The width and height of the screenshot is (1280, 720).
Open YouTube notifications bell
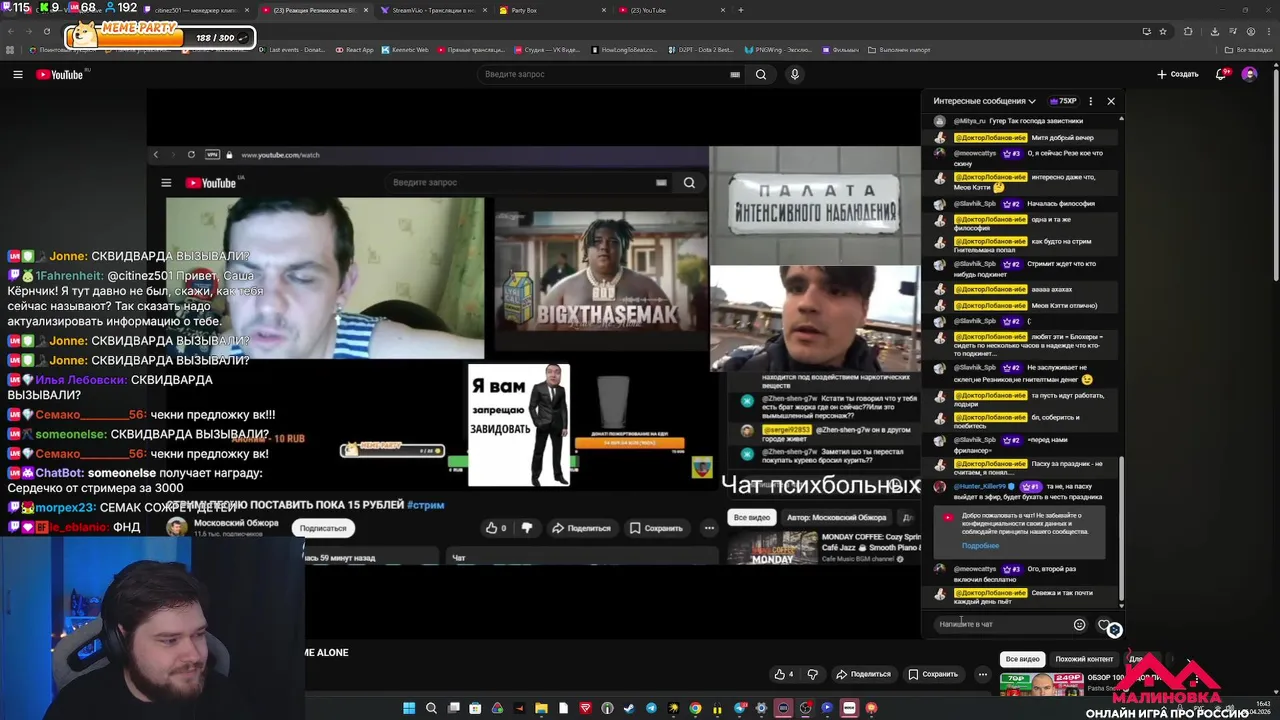[x=1222, y=74]
